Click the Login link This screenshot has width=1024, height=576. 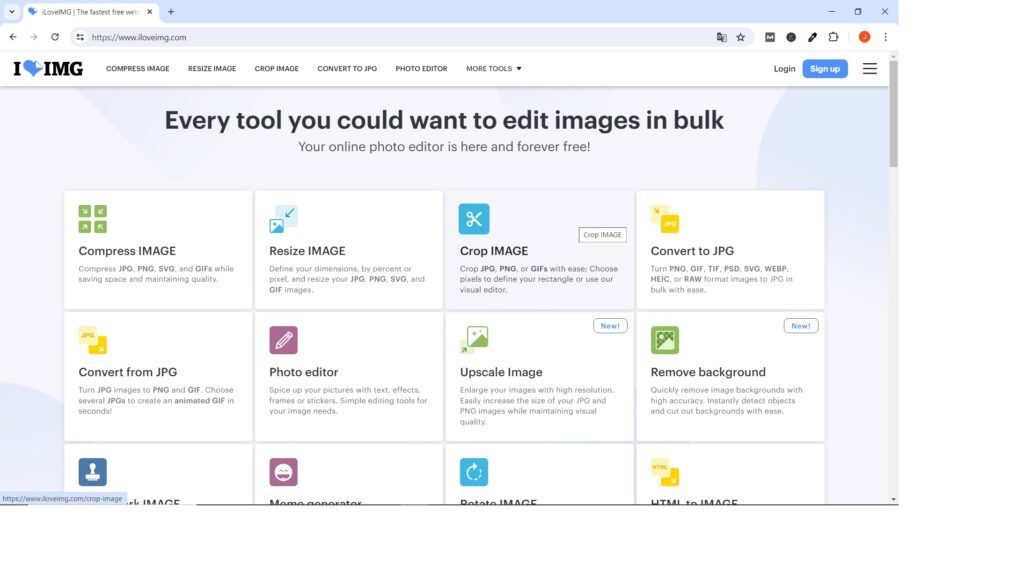click(784, 69)
